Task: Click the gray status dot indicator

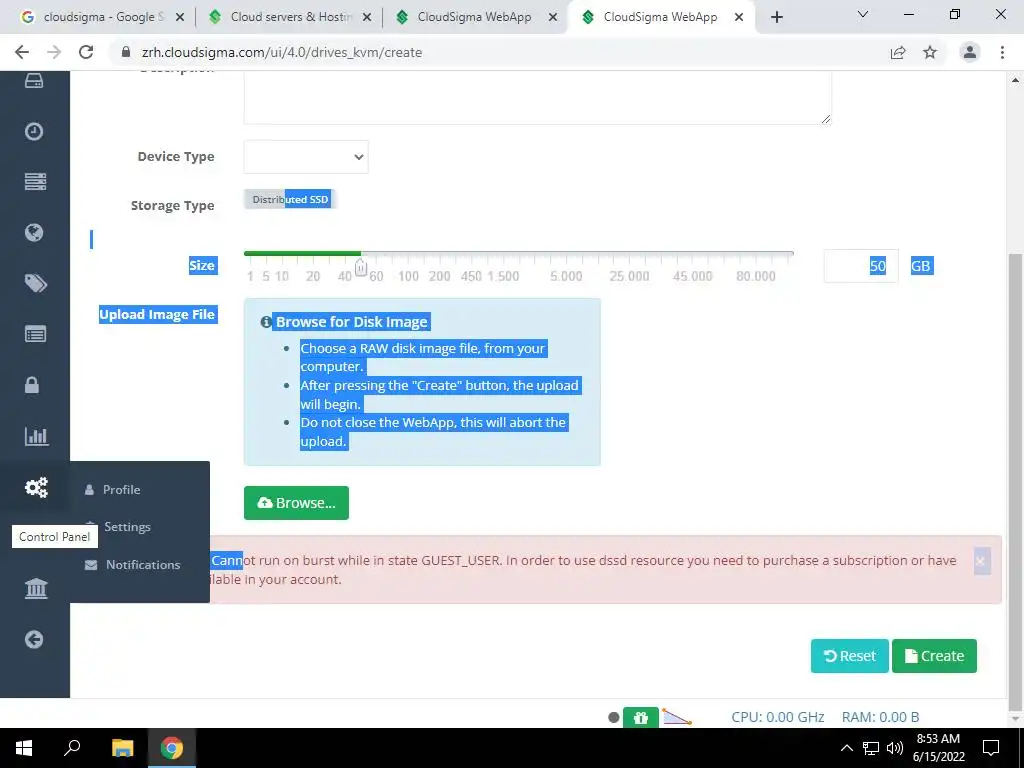Action: pos(613,717)
